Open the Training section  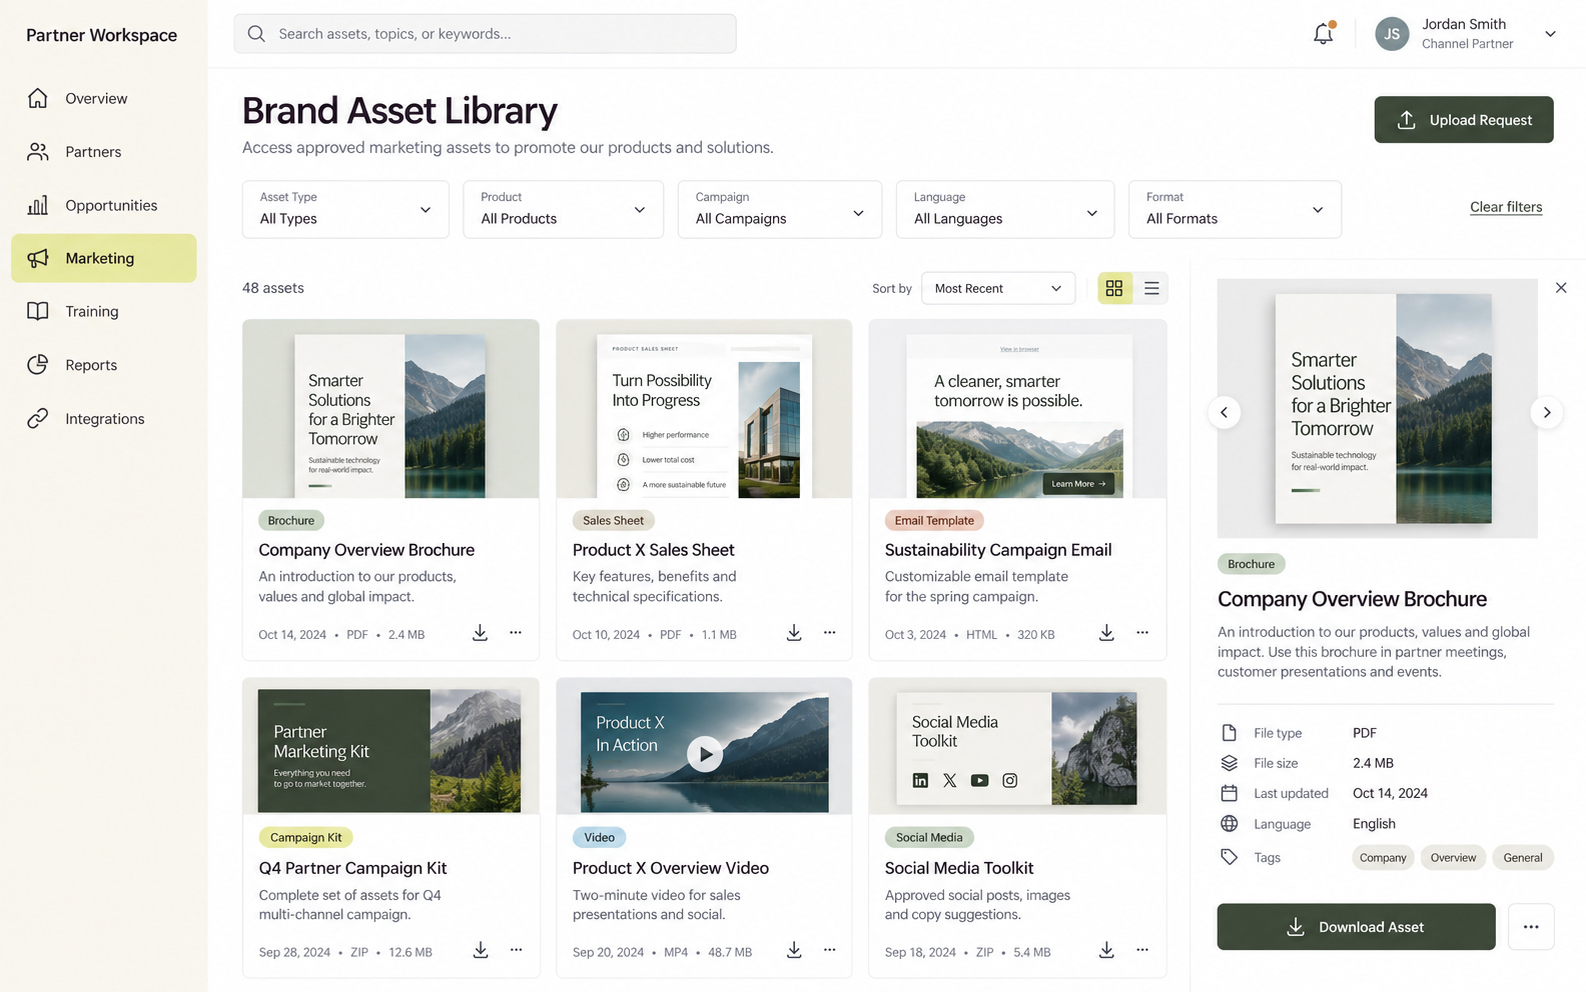coord(104,311)
